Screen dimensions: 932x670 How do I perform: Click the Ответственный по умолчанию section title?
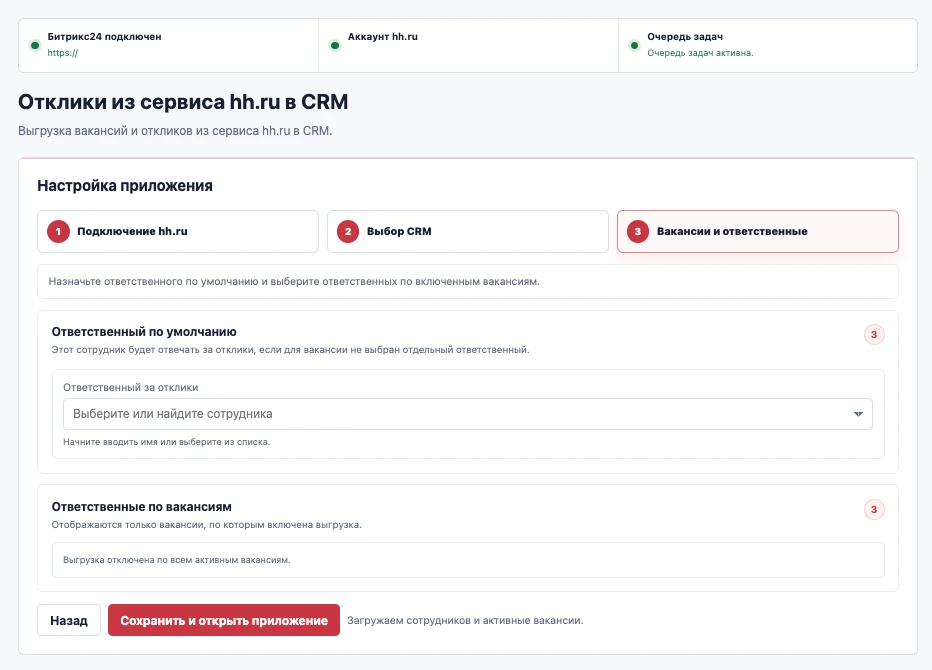tap(144, 332)
